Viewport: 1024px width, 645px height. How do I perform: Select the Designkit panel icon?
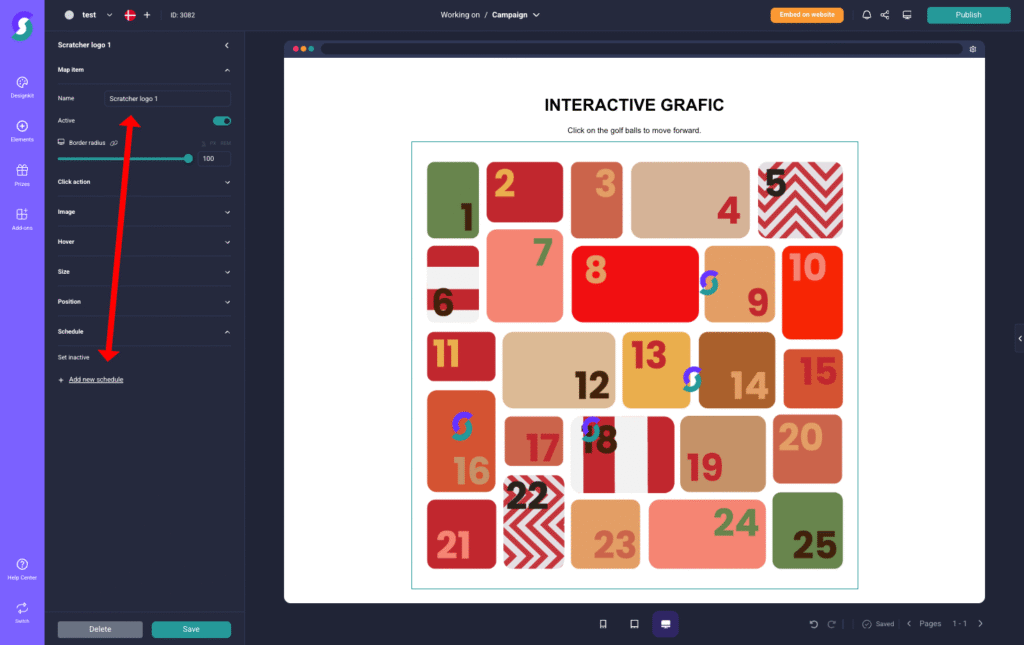pos(22,88)
